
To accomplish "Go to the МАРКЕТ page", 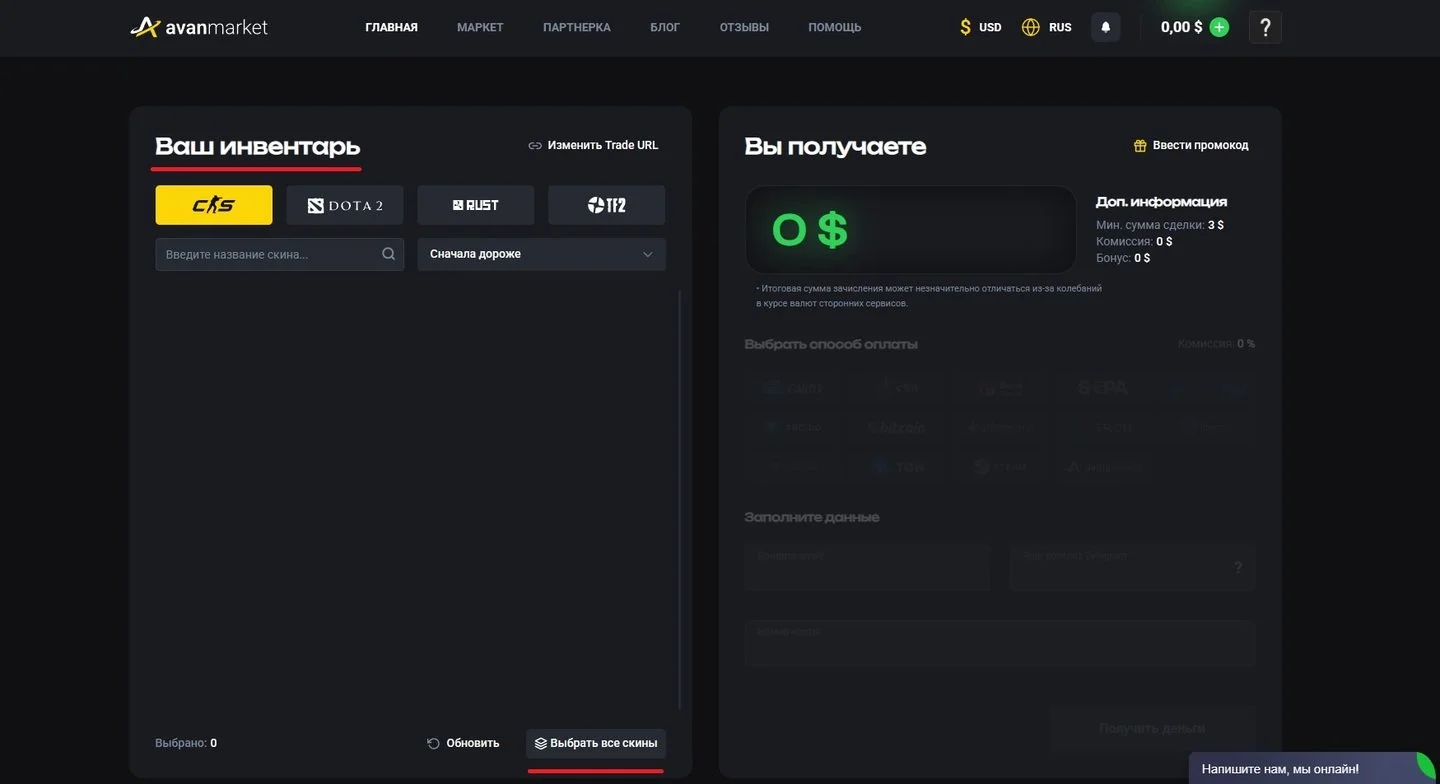I will [x=480, y=27].
